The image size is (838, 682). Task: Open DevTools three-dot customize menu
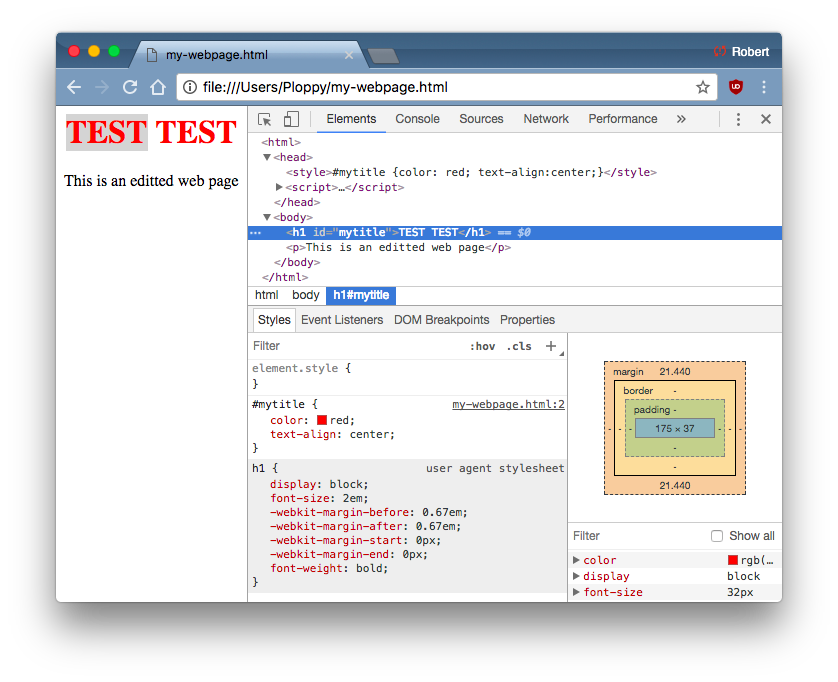(738, 119)
